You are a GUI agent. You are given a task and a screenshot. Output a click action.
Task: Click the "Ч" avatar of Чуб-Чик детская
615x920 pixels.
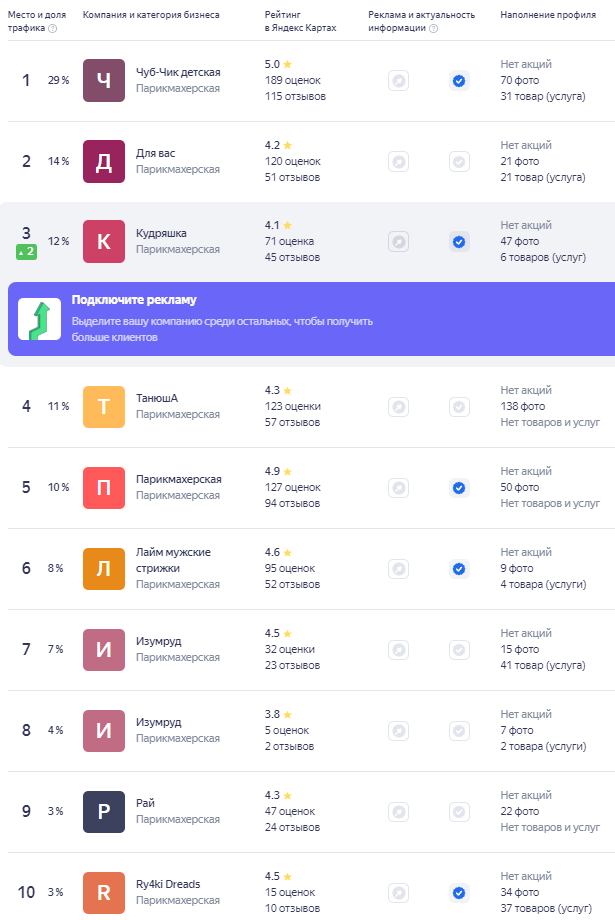(x=104, y=80)
